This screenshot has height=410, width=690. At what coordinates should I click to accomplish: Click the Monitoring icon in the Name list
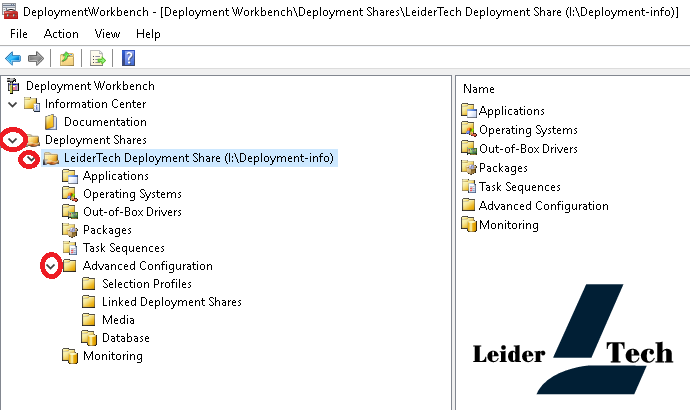coord(469,224)
